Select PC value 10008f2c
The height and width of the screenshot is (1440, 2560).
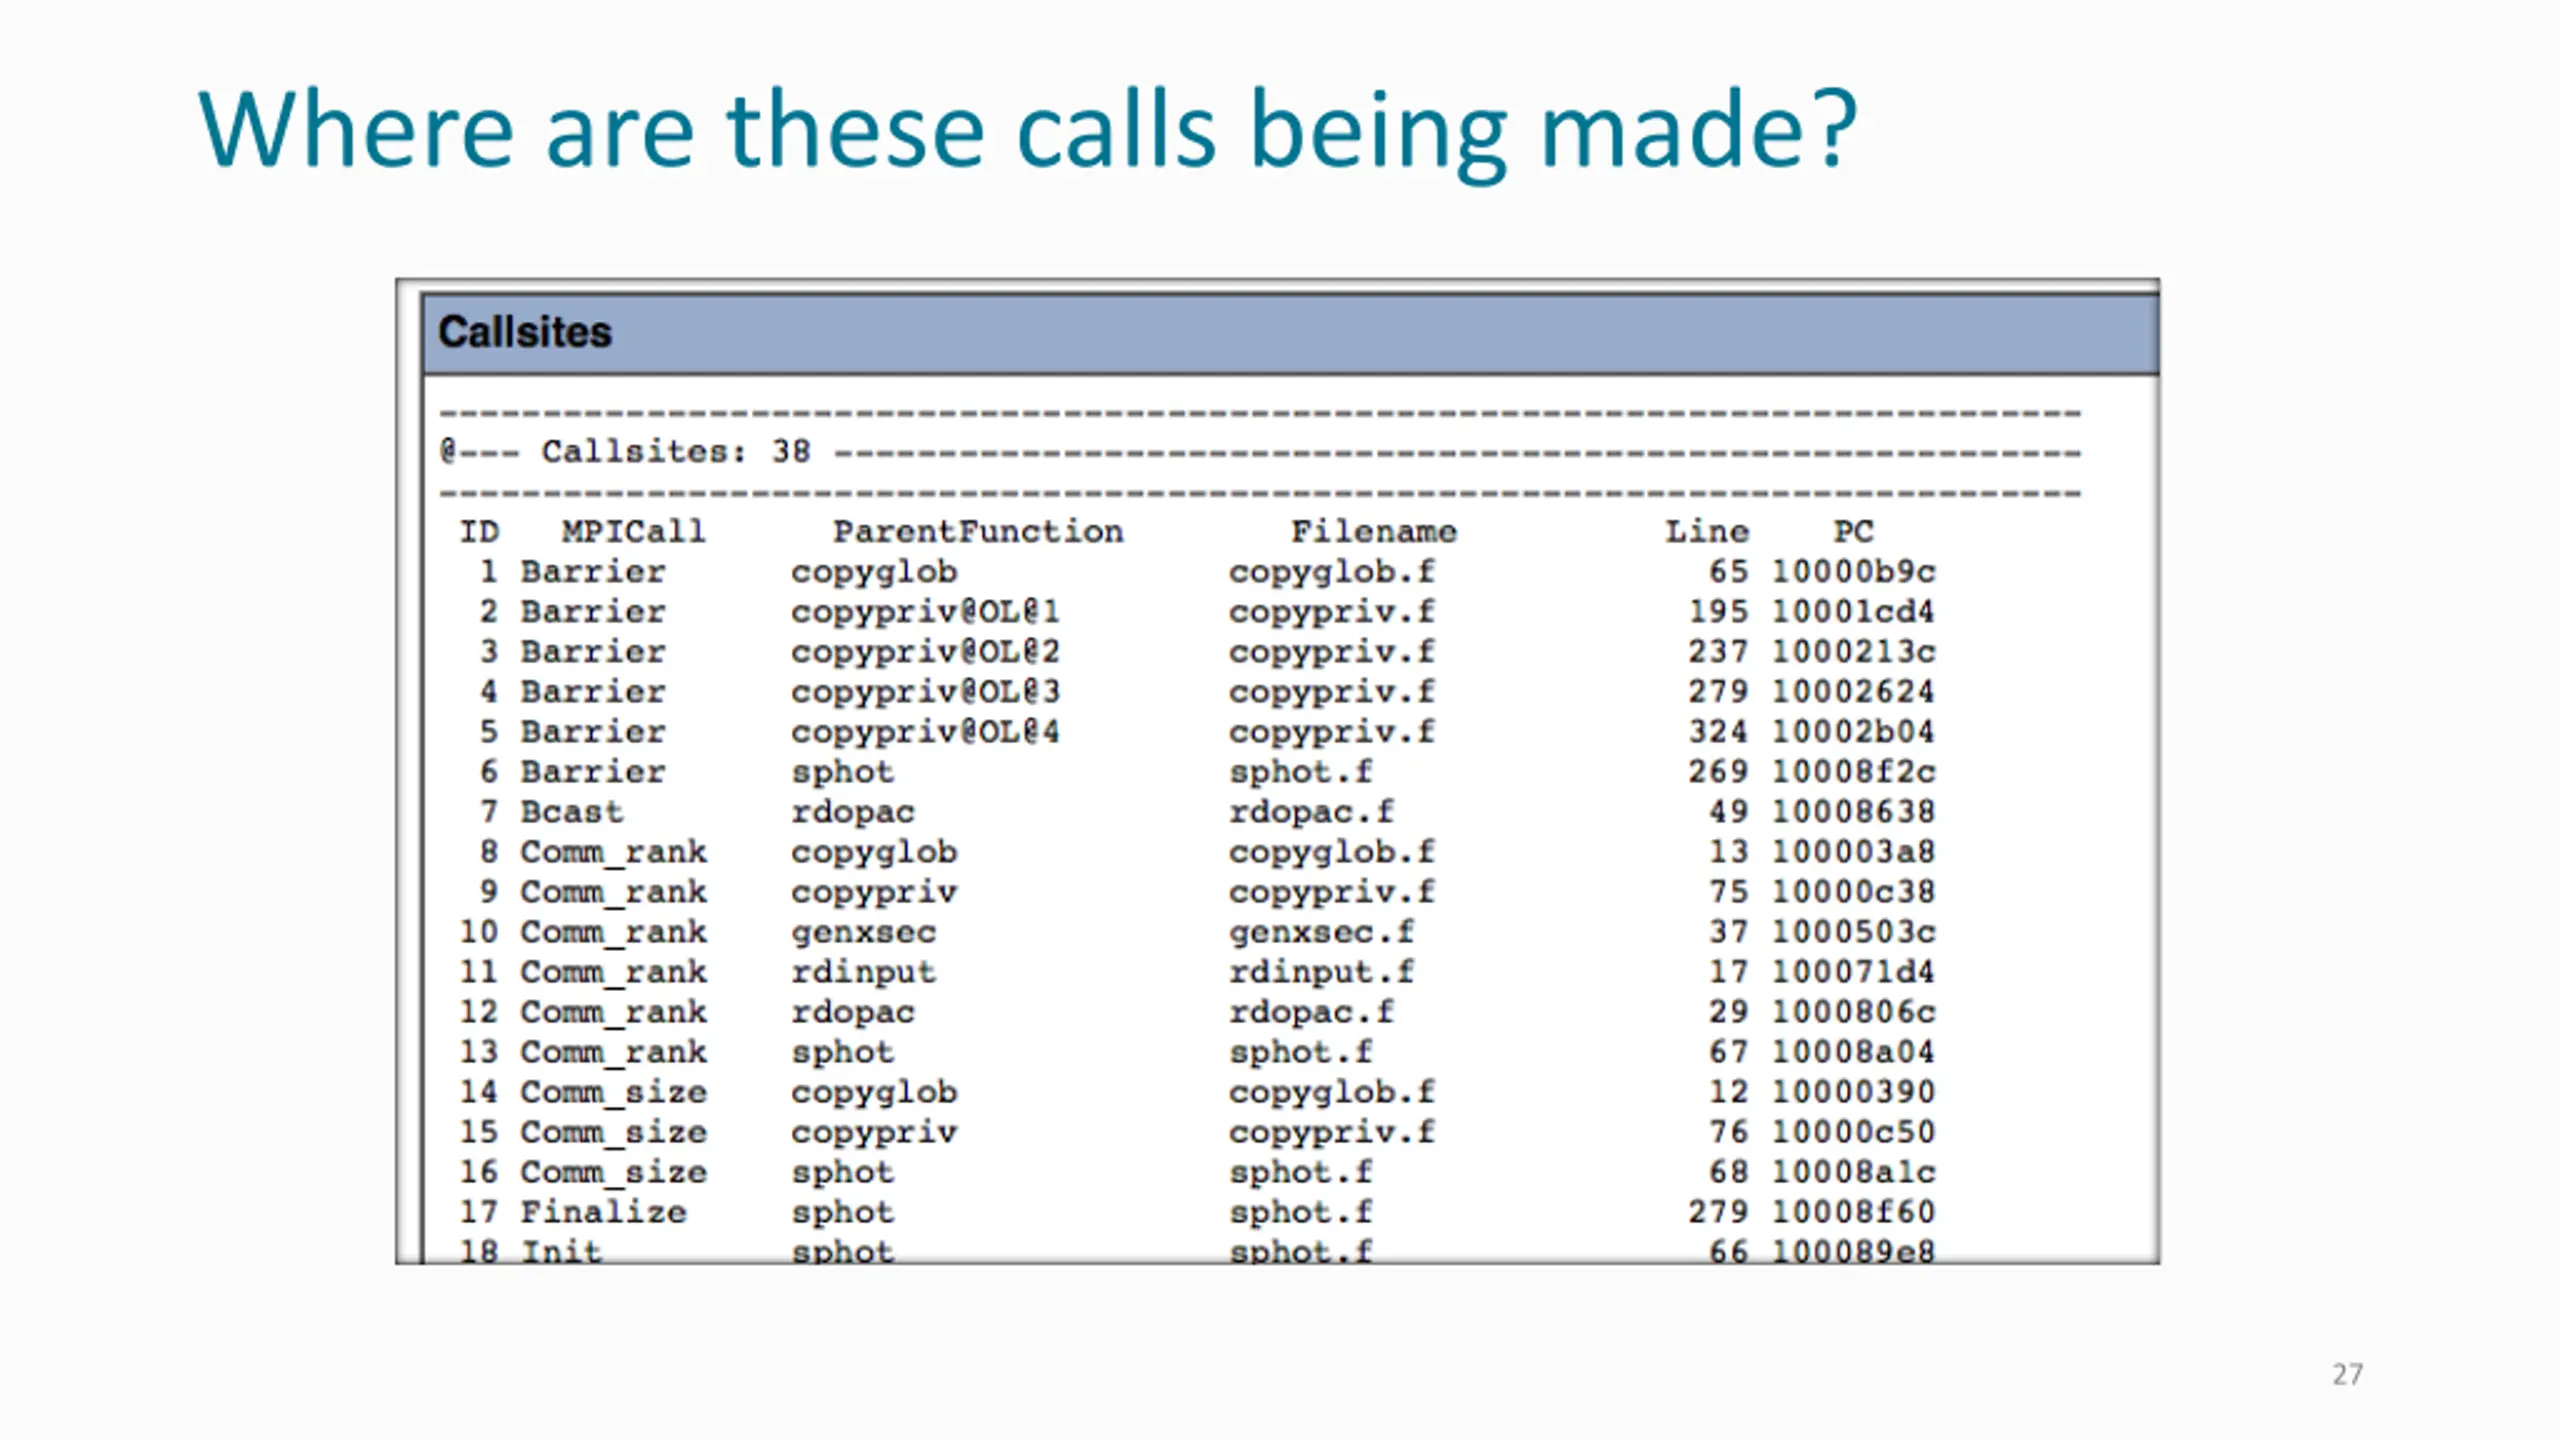click(1853, 771)
